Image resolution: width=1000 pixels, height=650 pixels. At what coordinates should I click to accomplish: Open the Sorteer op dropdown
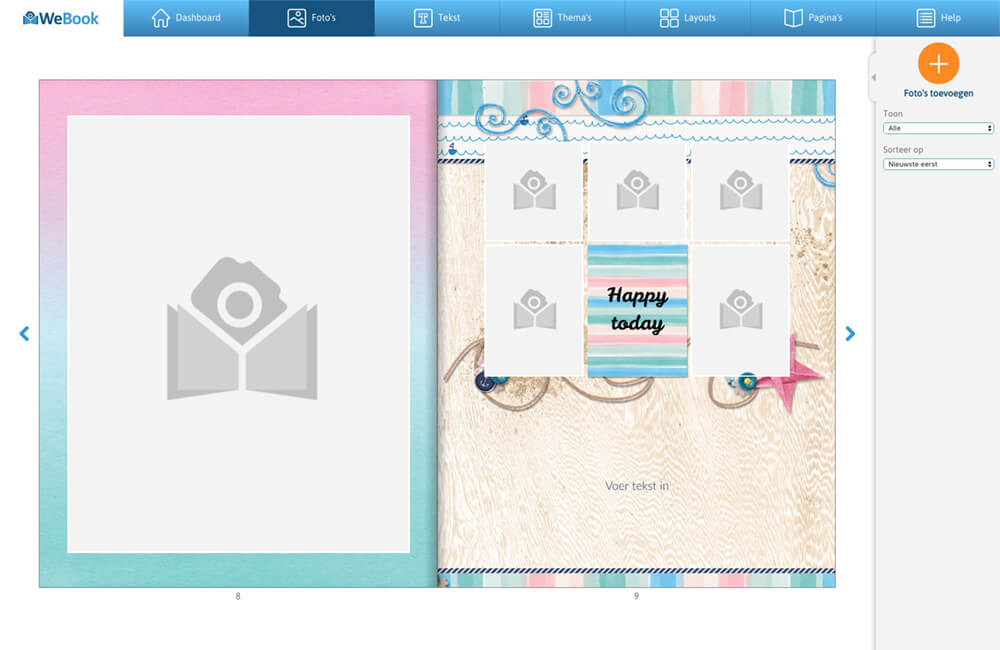click(x=938, y=164)
